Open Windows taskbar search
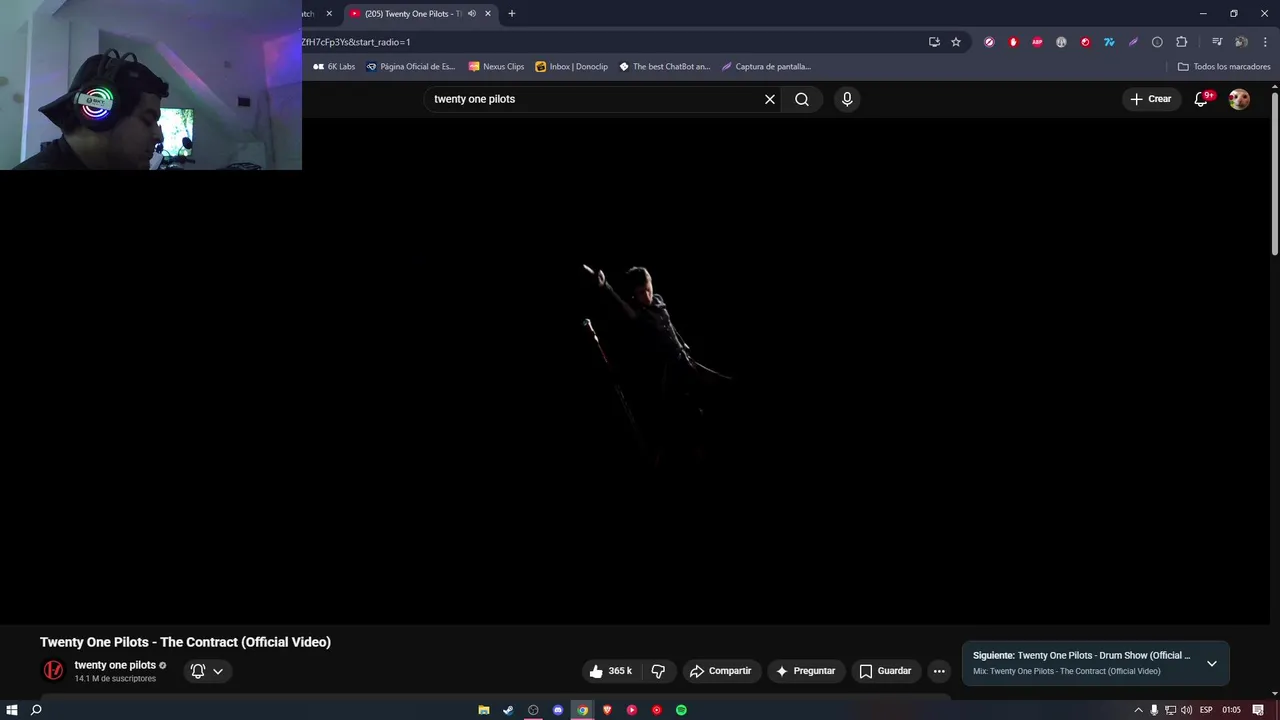The height and width of the screenshot is (720, 1280). pos(36,710)
